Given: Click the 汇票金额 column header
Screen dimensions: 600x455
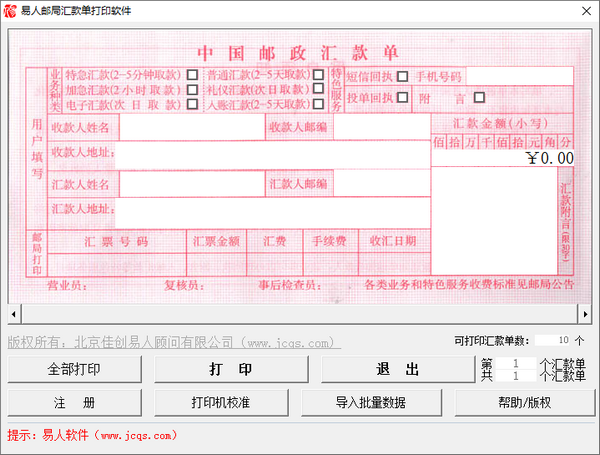Looking at the screenshot, I should [x=216, y=241].
